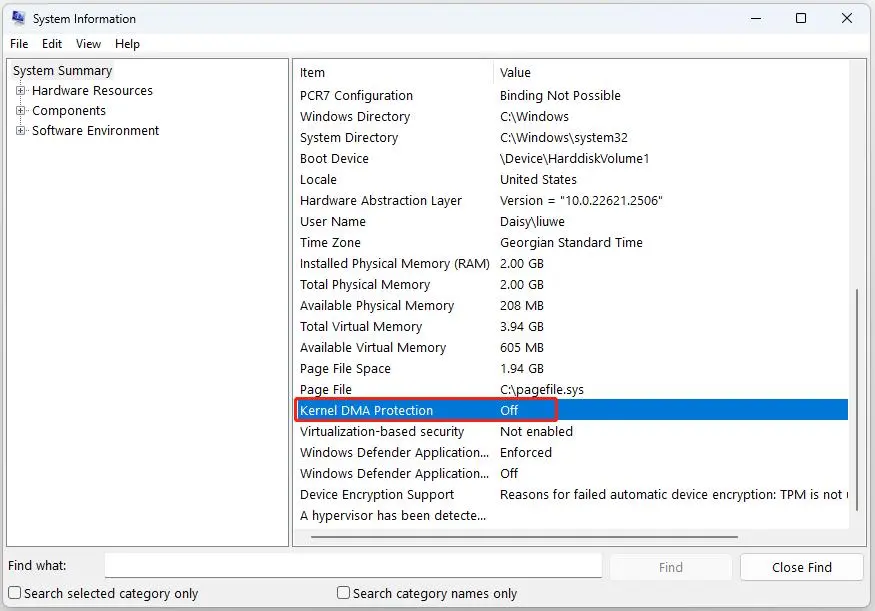Close the System Information window
This screenshot has width=875, height=611.
pyautogui.click(x=847, y=18)
